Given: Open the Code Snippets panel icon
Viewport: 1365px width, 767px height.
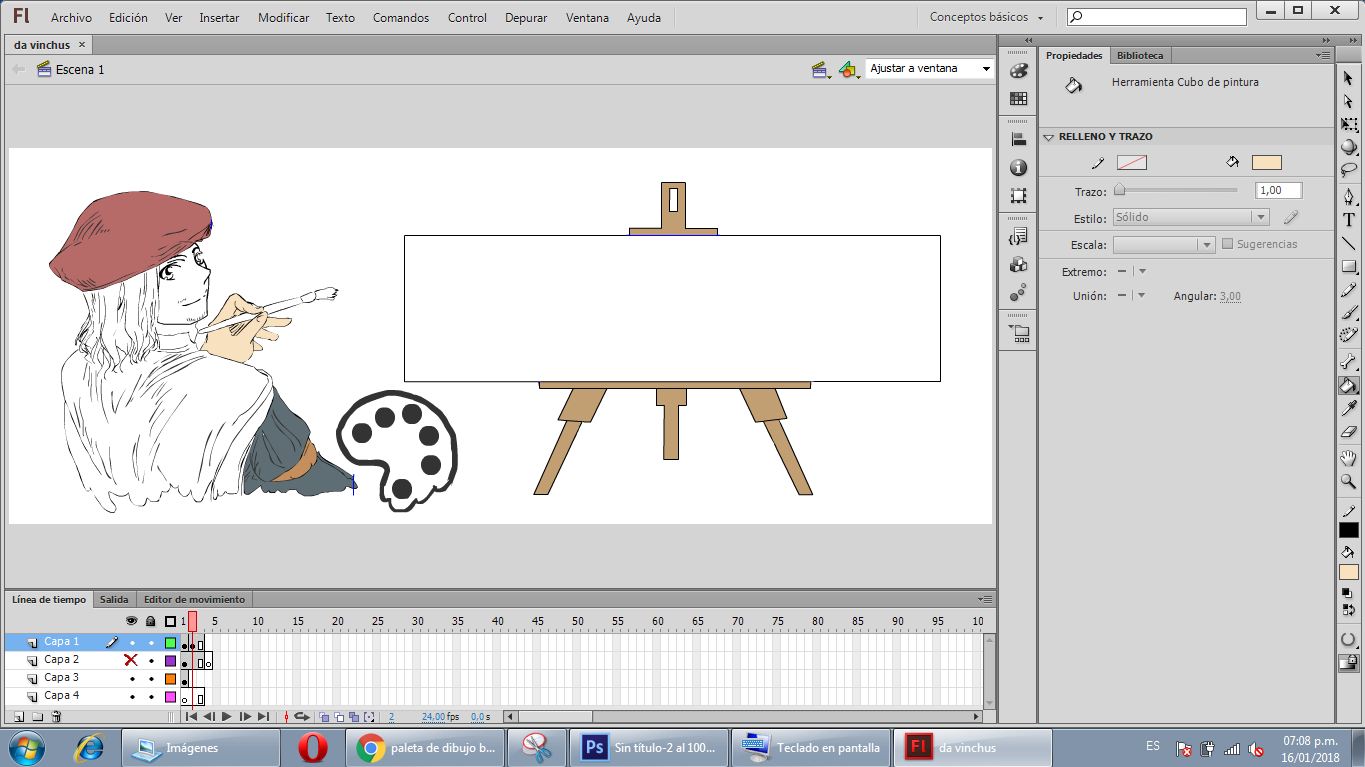Looking at the screenshot, I should pos(1019,237).
